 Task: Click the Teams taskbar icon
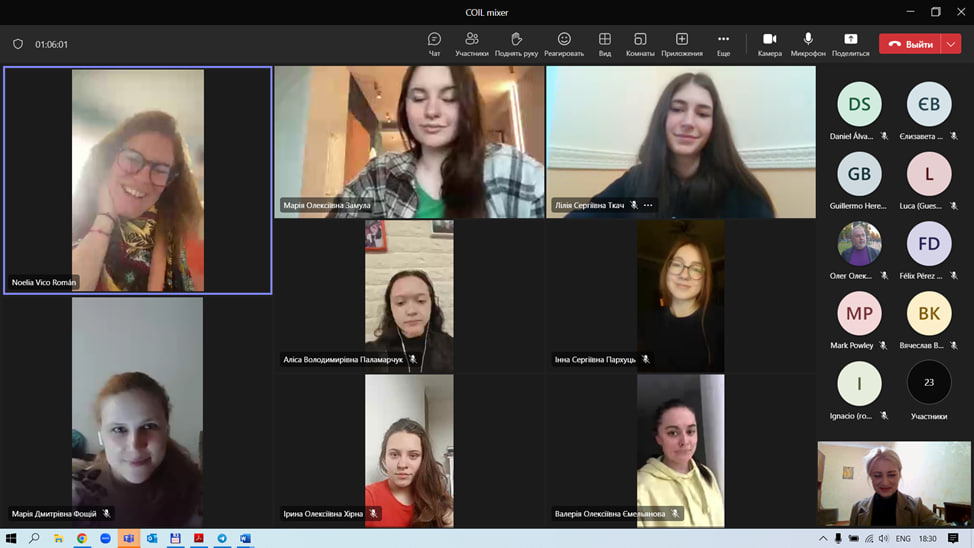pyautogui.click(x=129, y=538)
